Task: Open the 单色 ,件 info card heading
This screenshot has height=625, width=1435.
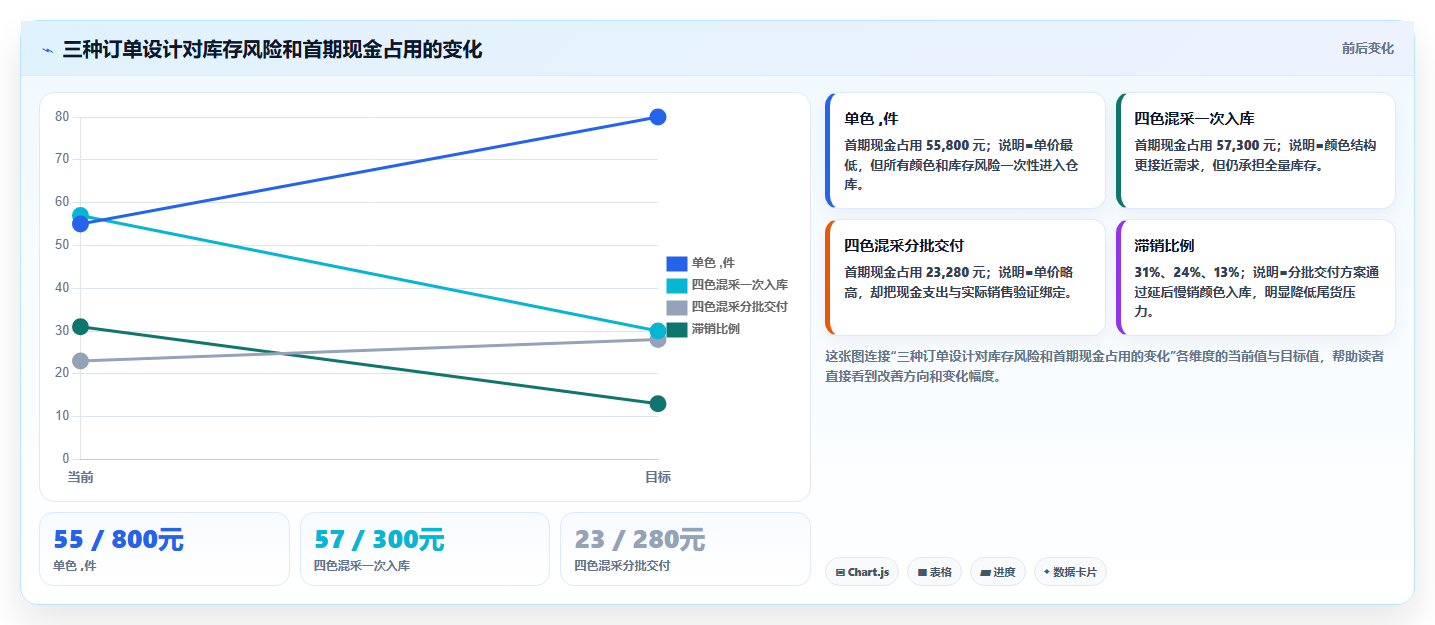Action: pyautogui.click(x=871, y=119)
